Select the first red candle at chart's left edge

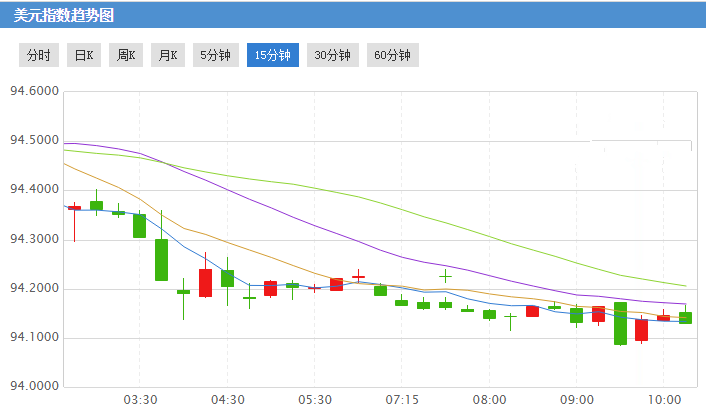point(74,207)
